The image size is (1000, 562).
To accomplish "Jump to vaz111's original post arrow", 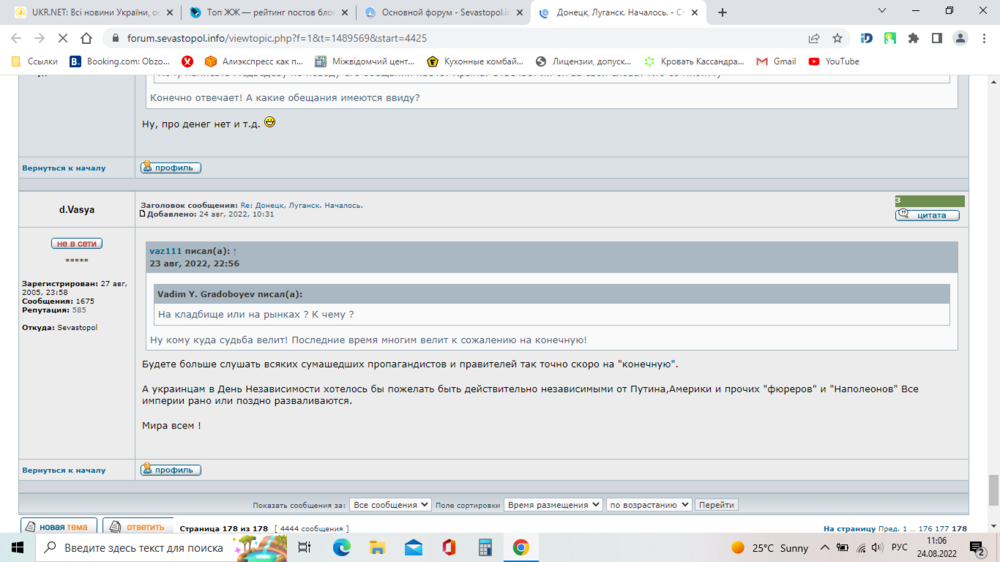I will click(x=235, y=251).
